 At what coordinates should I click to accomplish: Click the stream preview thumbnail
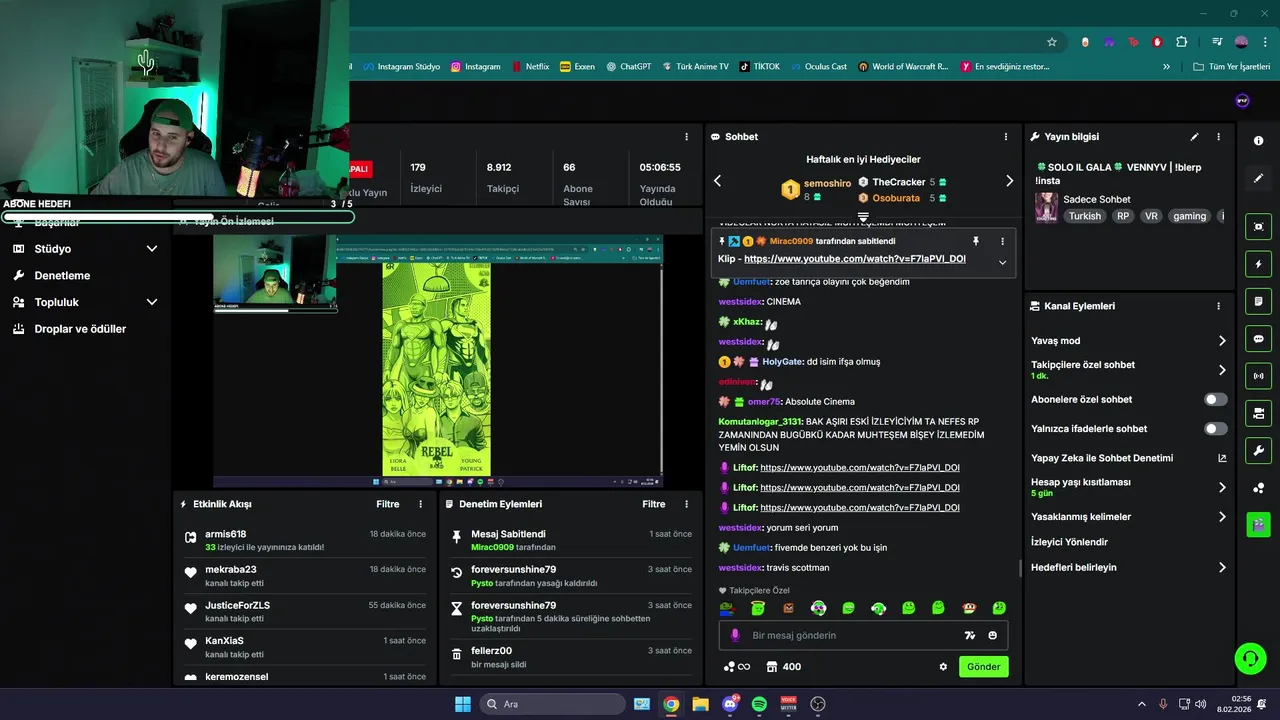[438, 361]
